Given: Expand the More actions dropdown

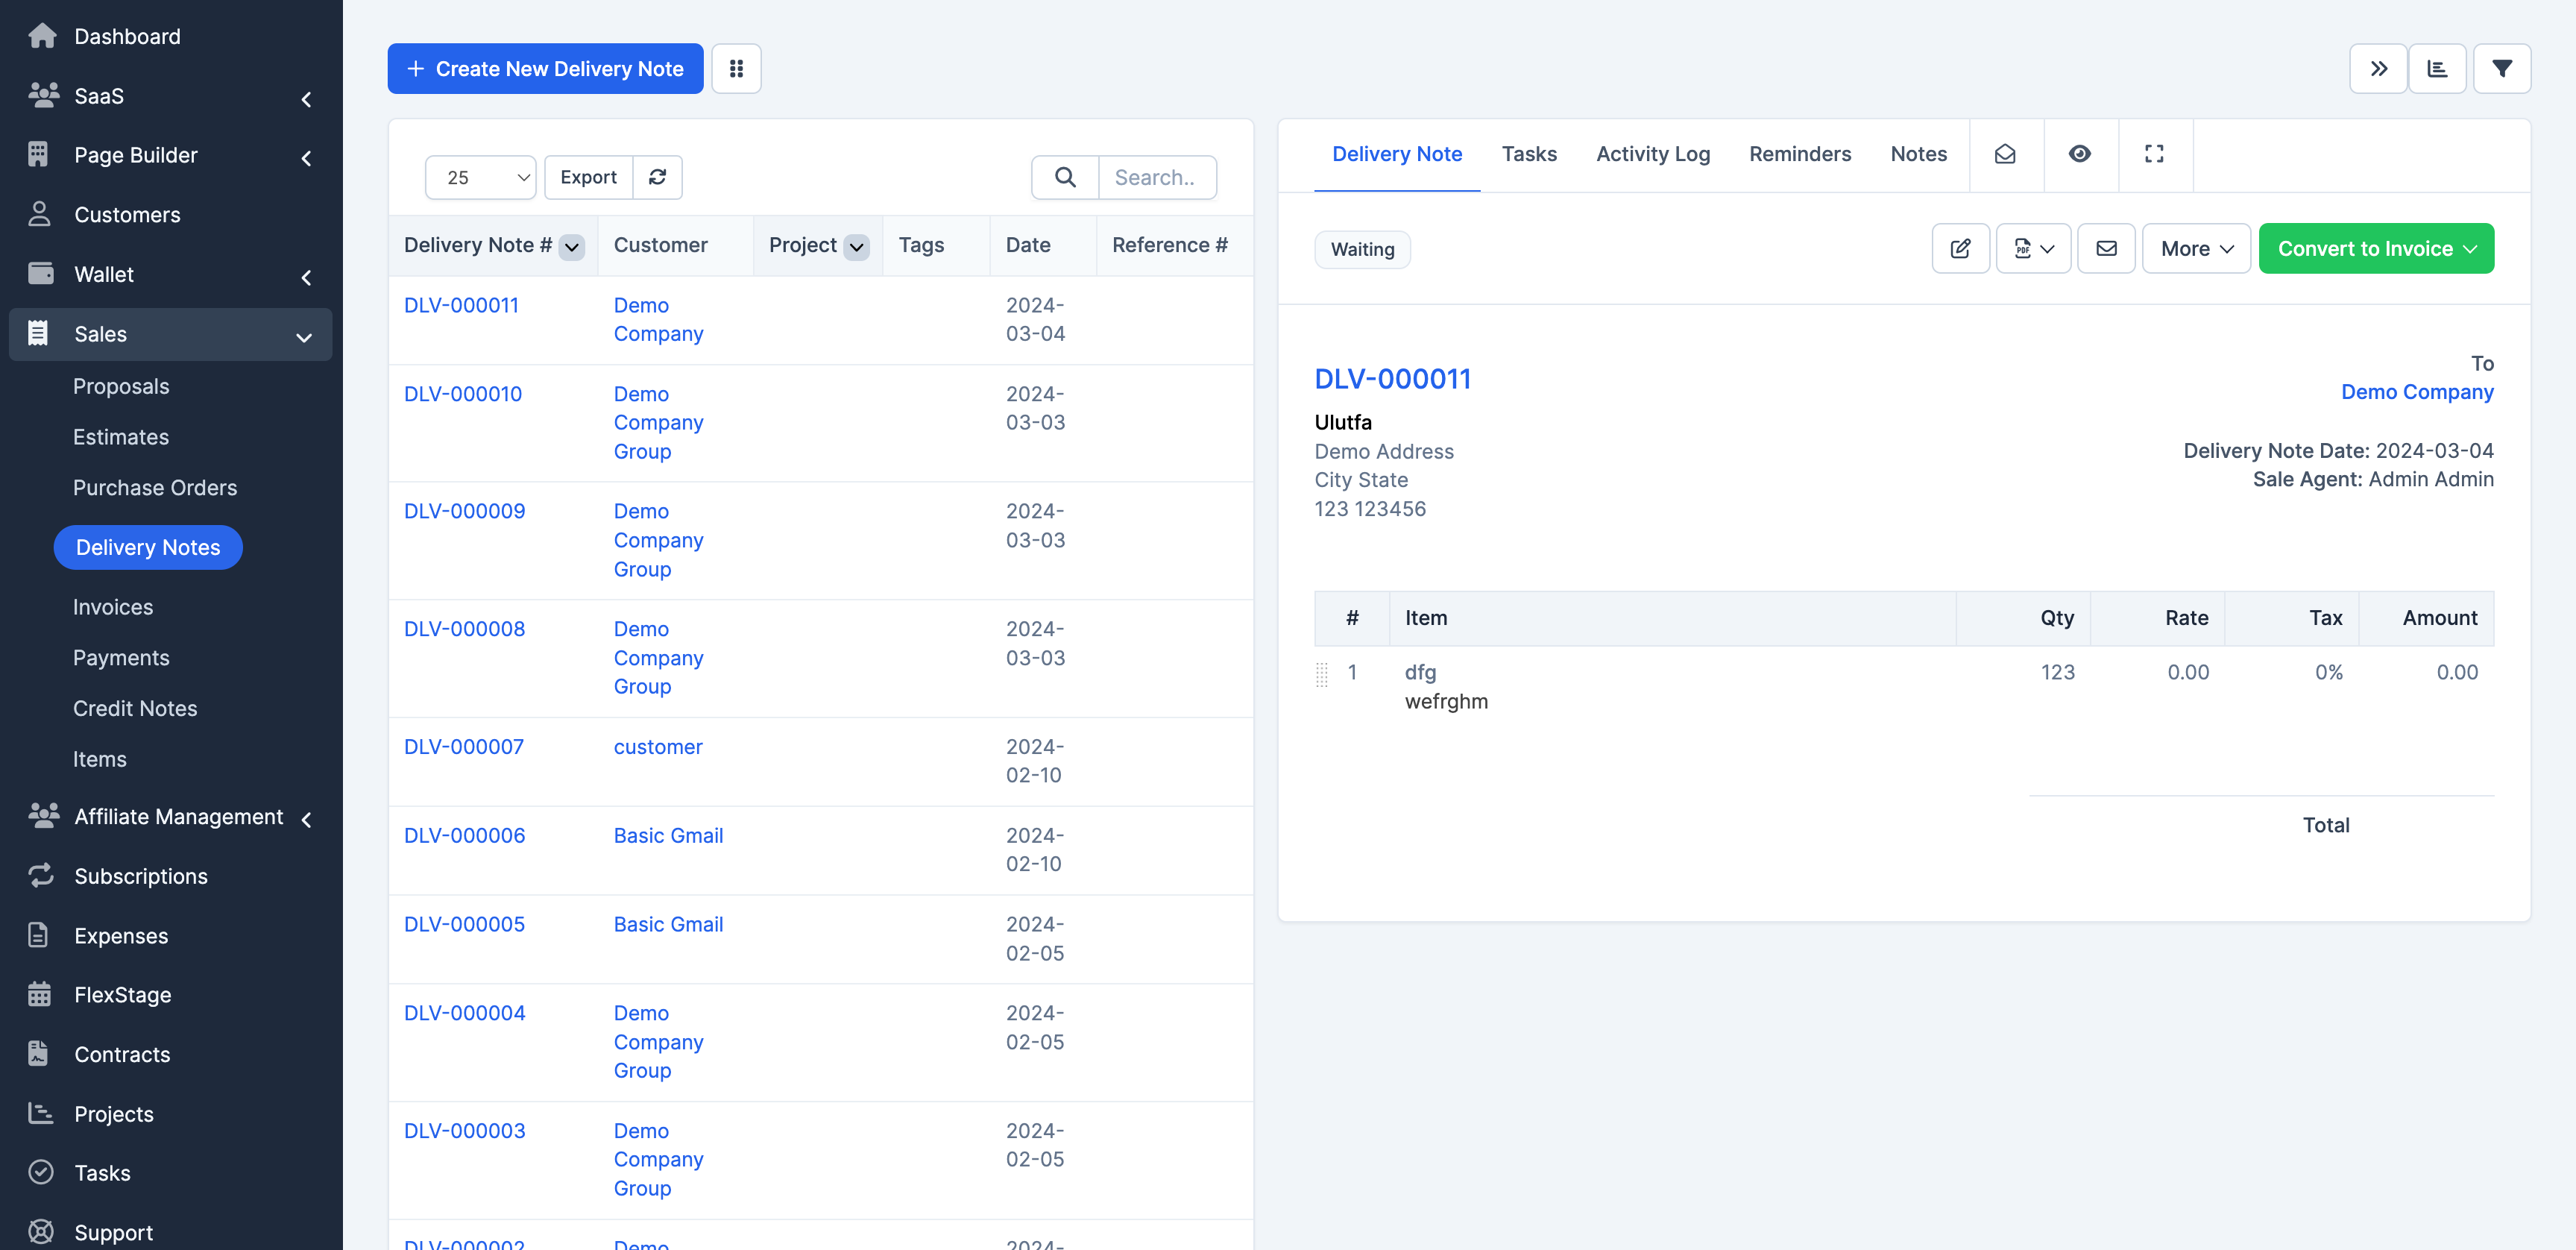Looking at the screenshot, I should coord(2196,248).
